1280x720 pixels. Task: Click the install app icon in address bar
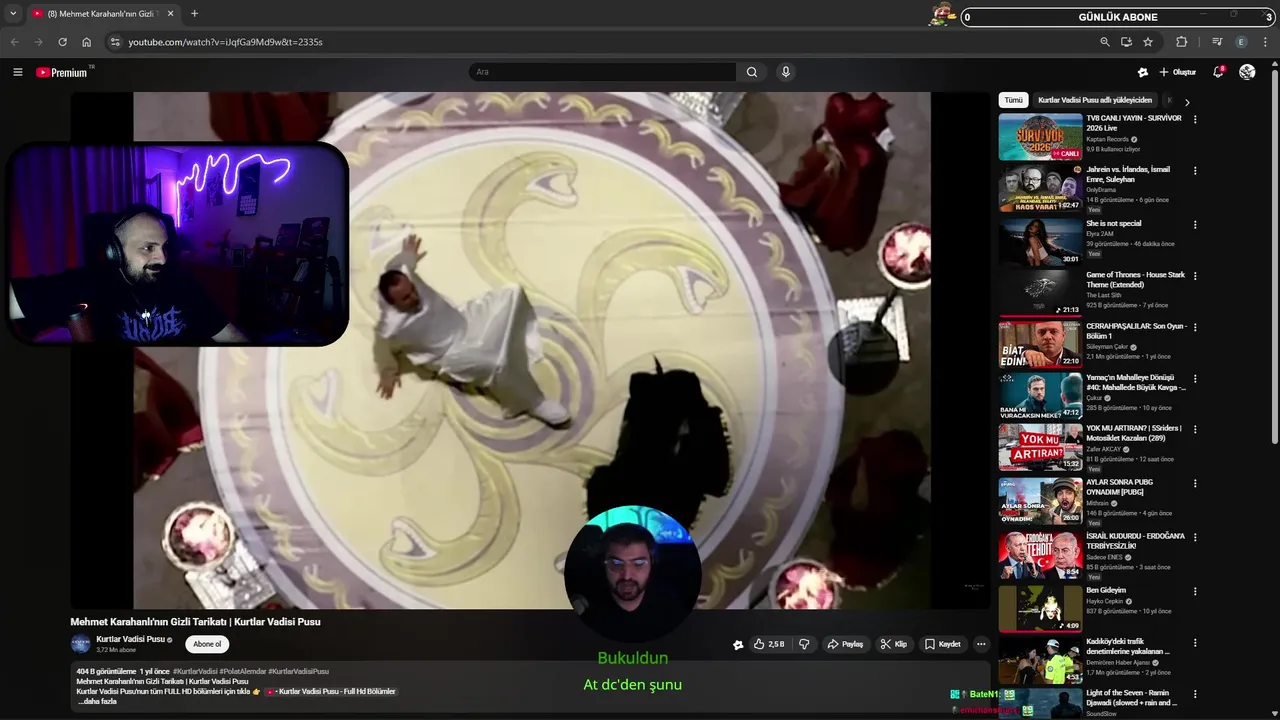click(x=1126, y=42)
